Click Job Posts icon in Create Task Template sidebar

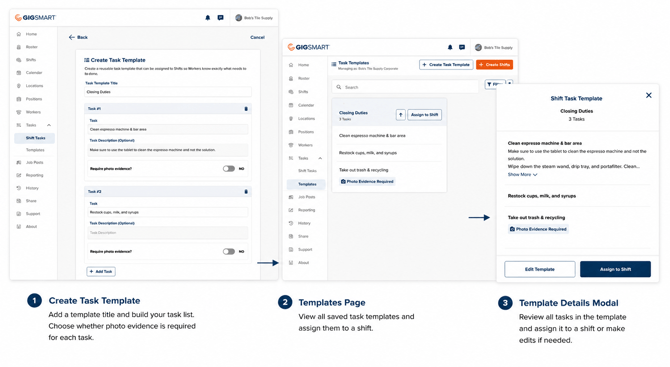click(18, 163)
